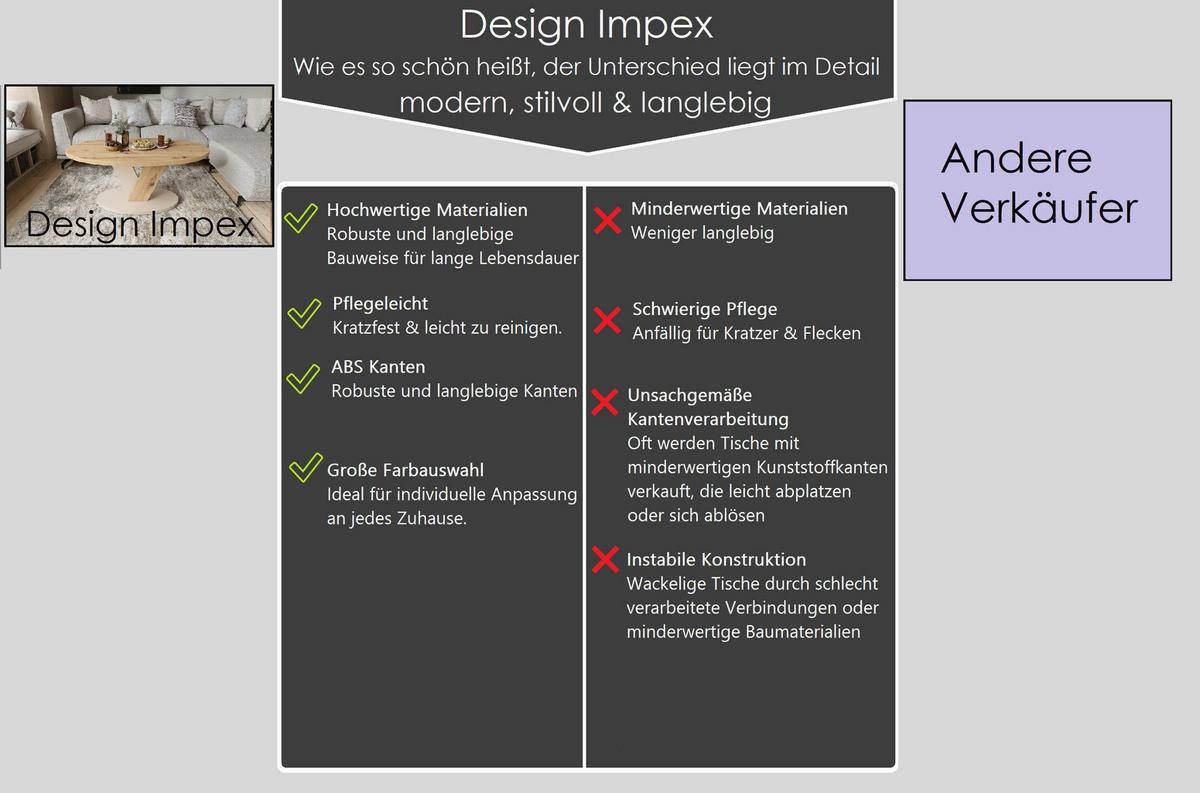Click the red X next to Schwierige Pflege

tap(607, 320)
